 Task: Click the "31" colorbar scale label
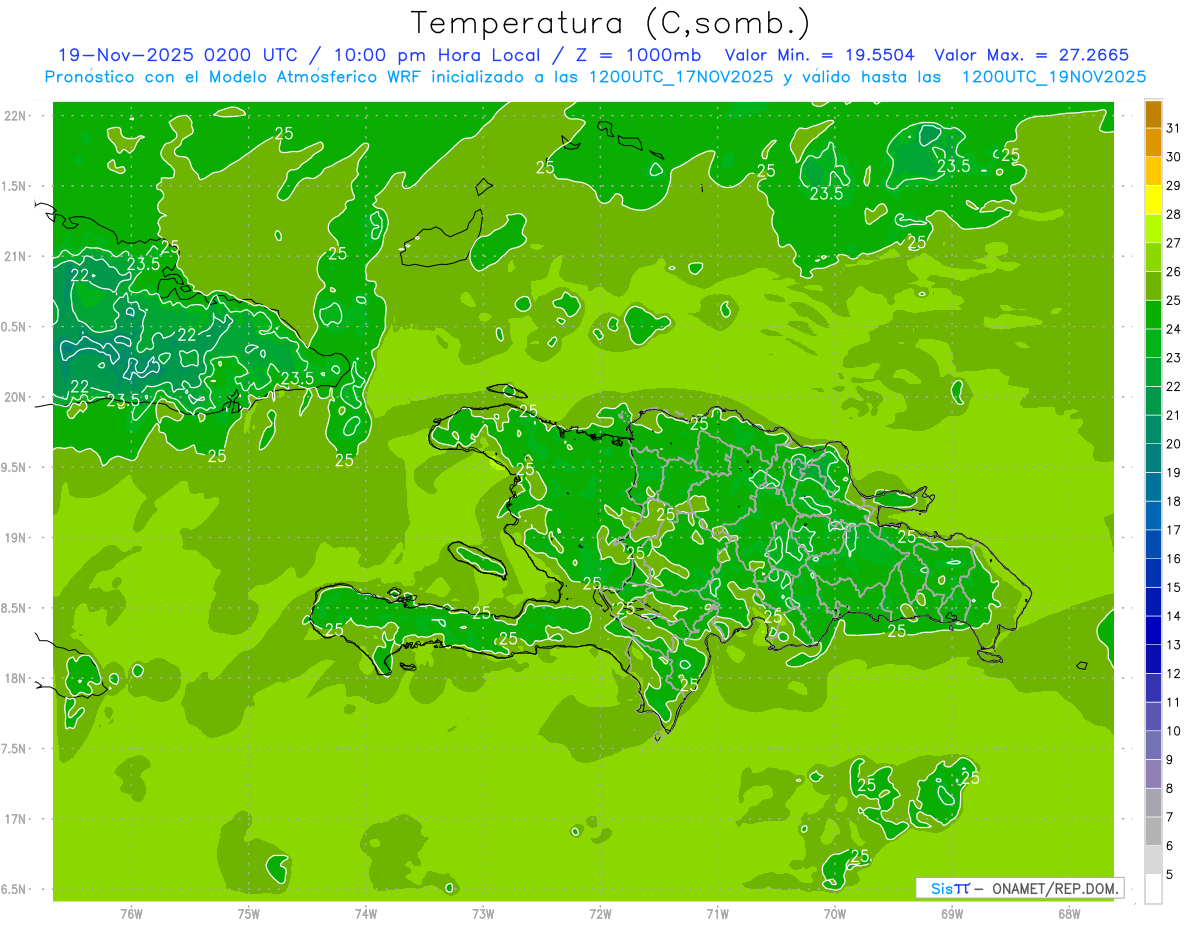click(x=1174, y=129)
